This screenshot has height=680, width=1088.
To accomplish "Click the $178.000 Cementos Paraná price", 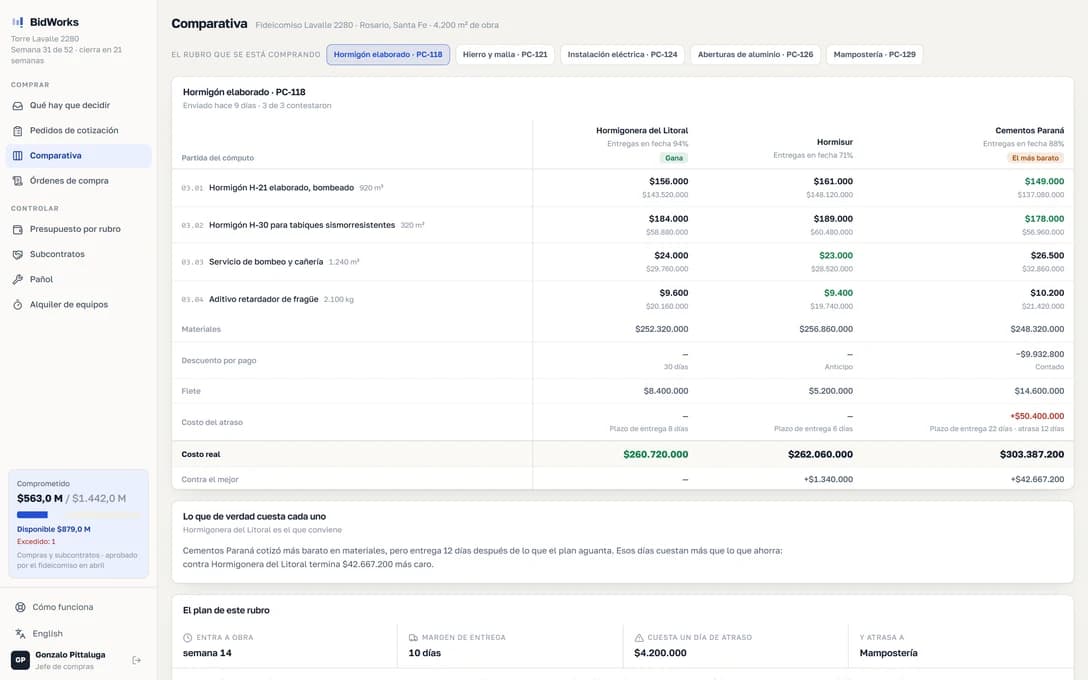I will pyautogui.click(x=1044, y=219).
